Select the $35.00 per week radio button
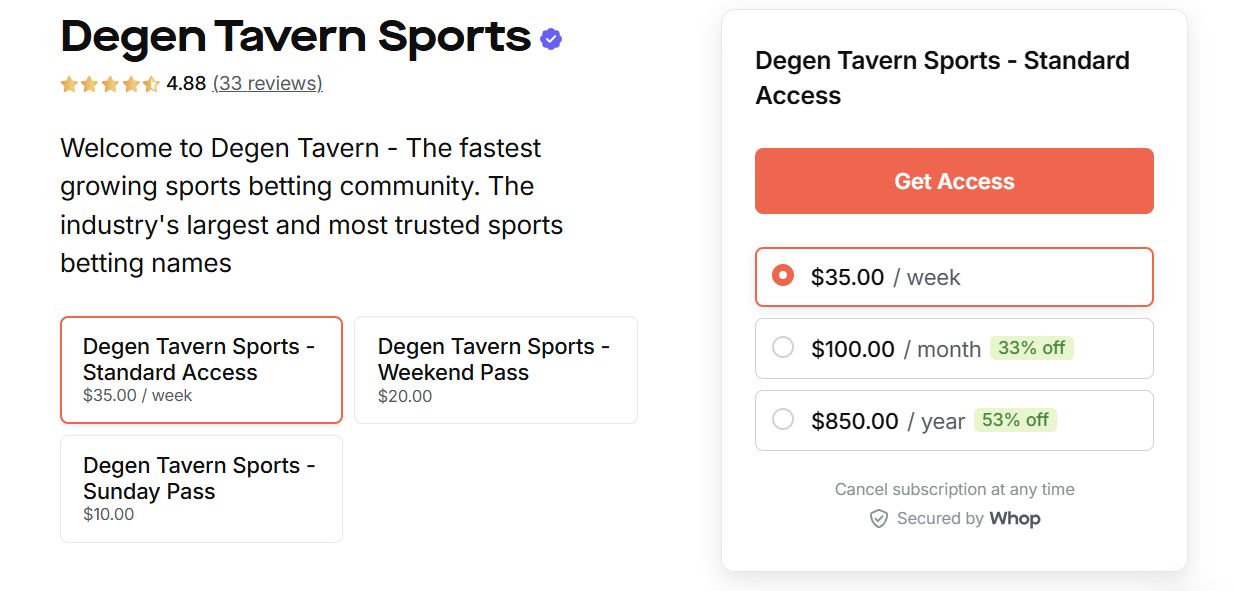This screenshot has height=591, width=1235. pos(784,276)
